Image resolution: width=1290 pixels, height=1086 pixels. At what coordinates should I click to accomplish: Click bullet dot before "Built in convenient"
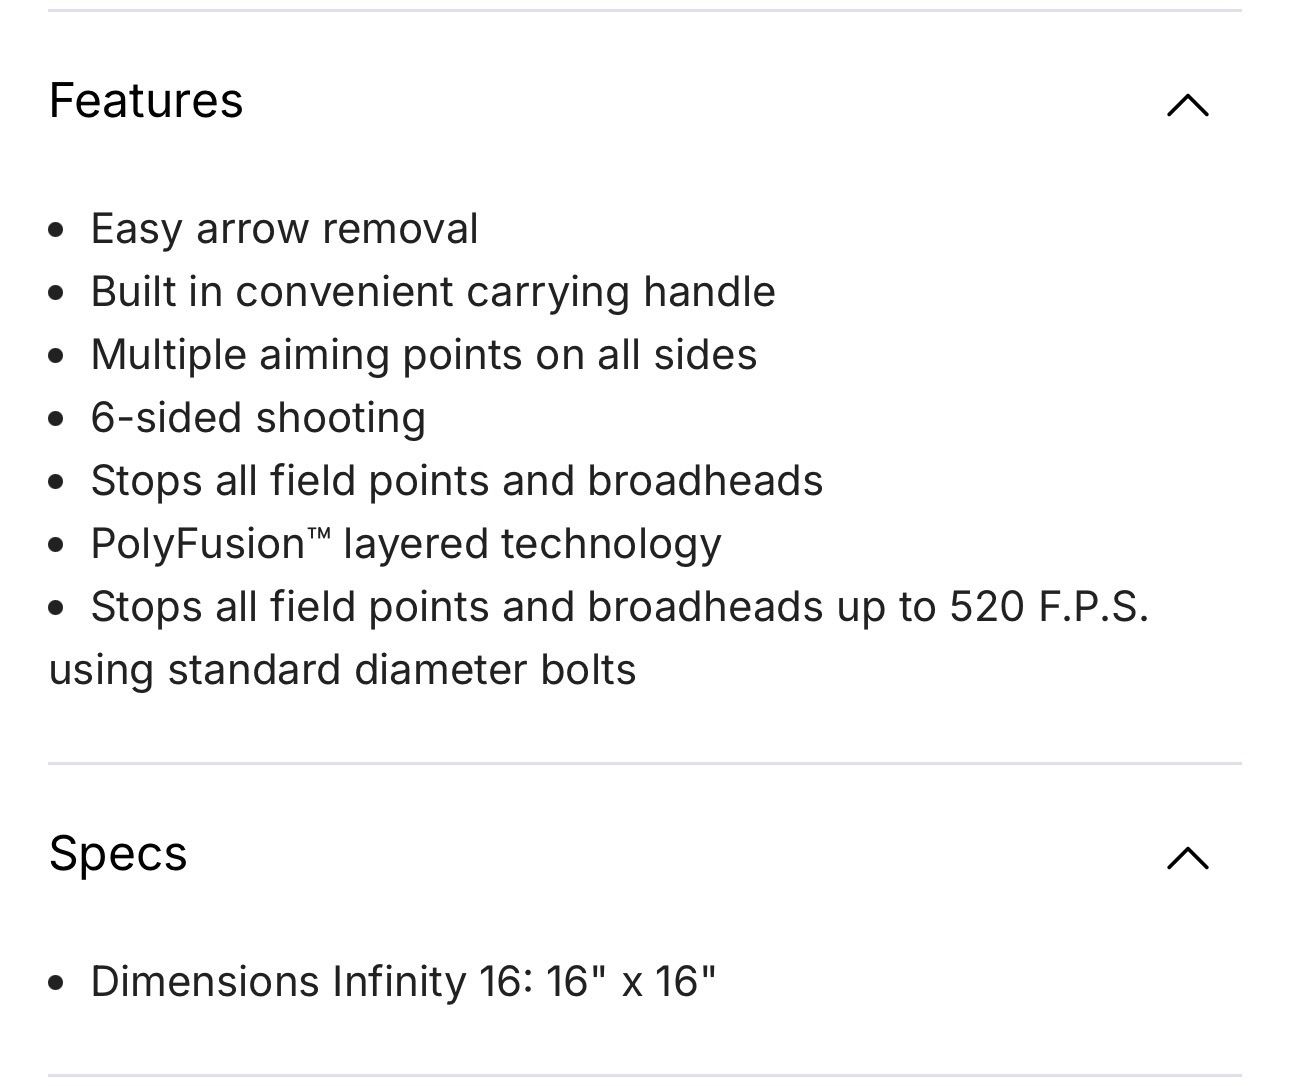coord(57,294)
